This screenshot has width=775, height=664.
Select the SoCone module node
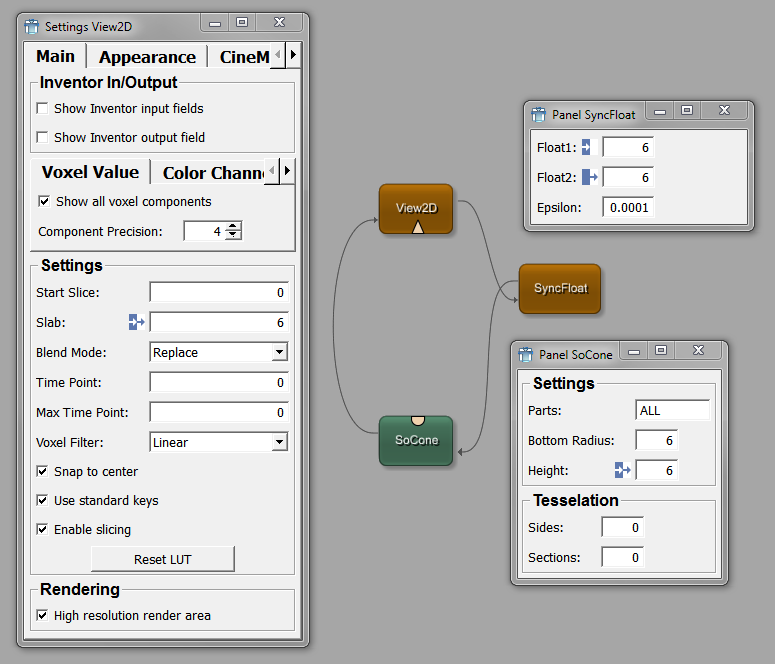(x=416, y=440)
